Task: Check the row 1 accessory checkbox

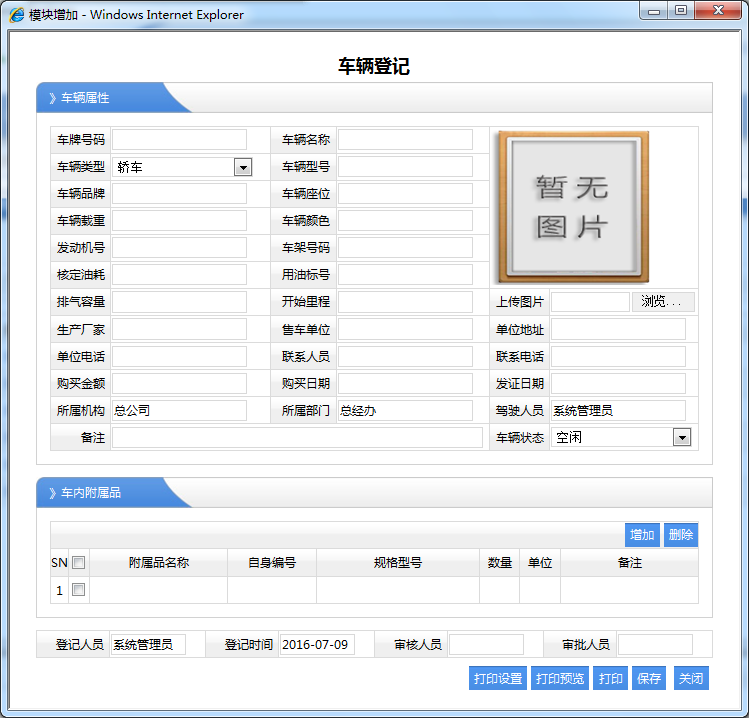Action: pyautogui.click(x=79, y=590)
